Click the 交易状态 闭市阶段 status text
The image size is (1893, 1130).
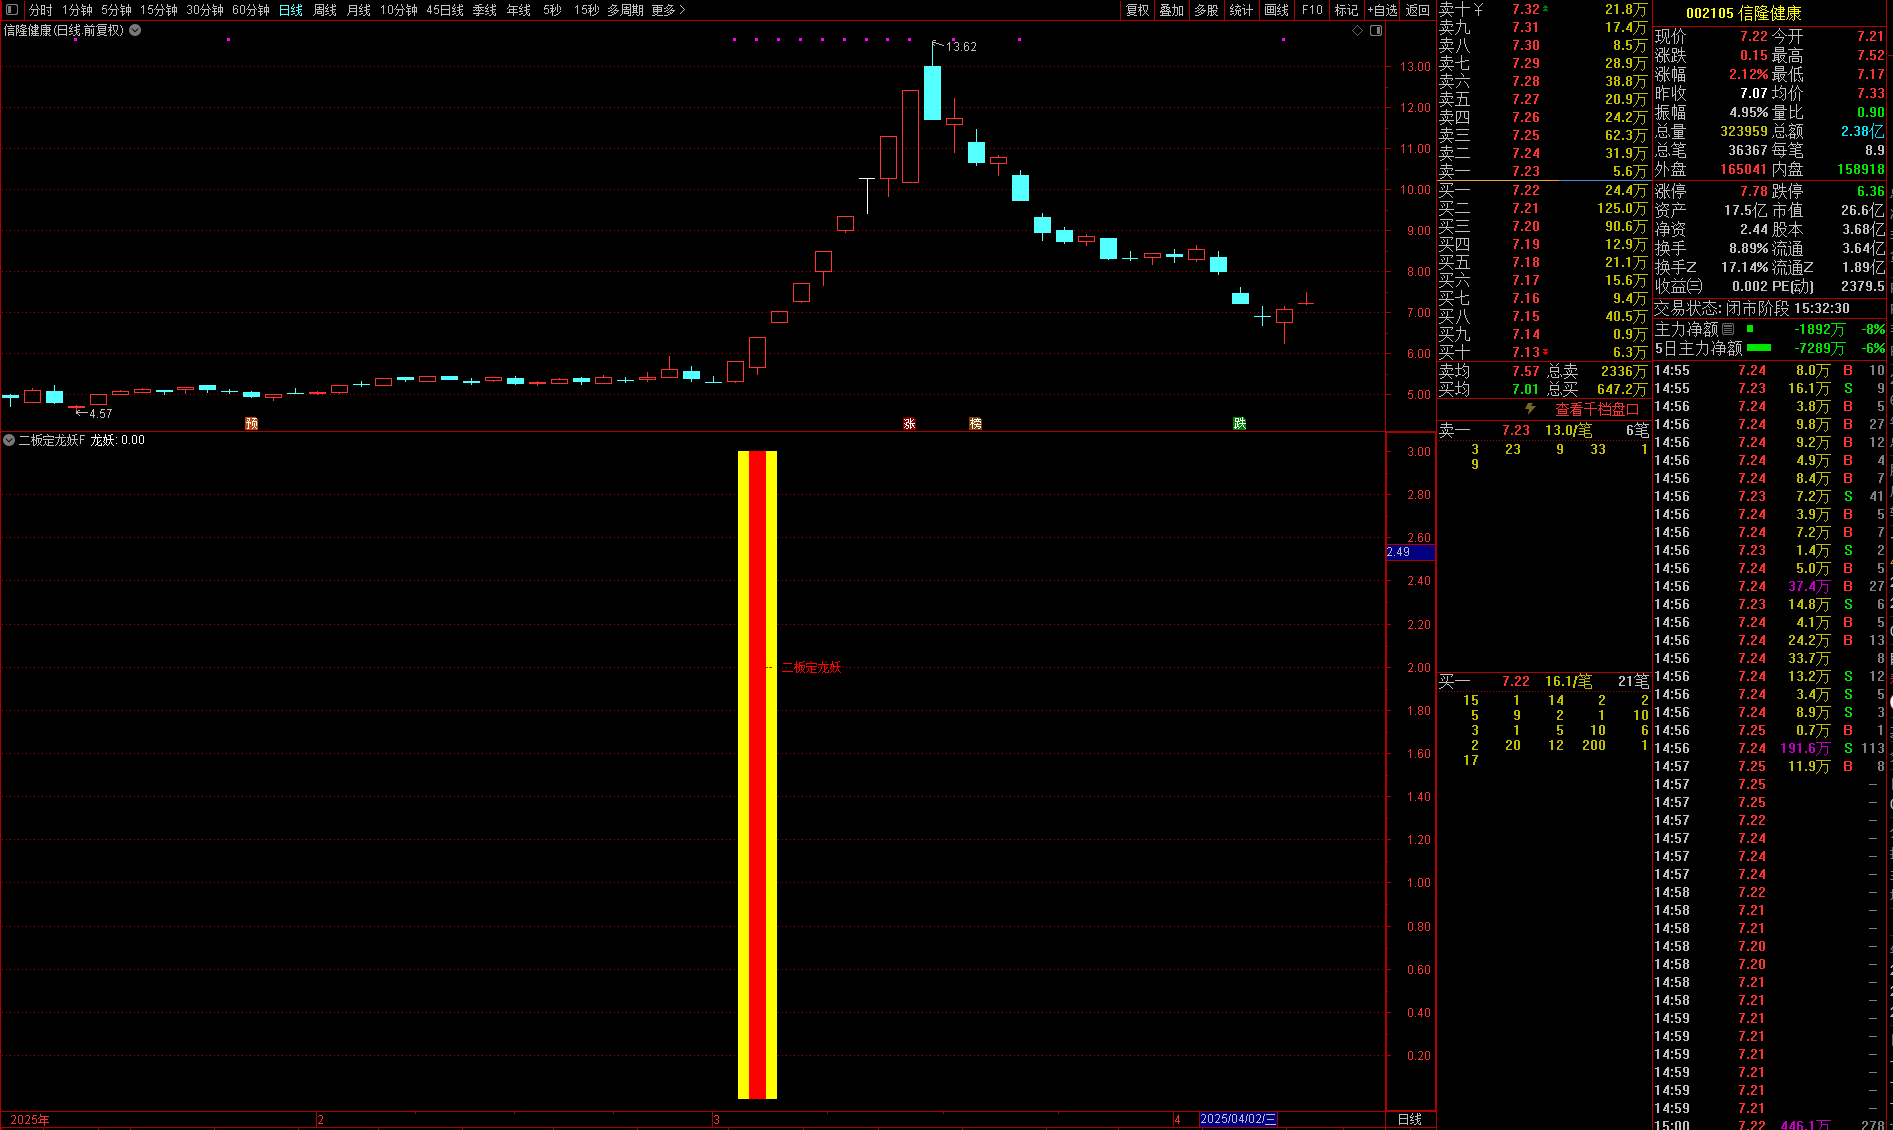(x=1722, y=309)
